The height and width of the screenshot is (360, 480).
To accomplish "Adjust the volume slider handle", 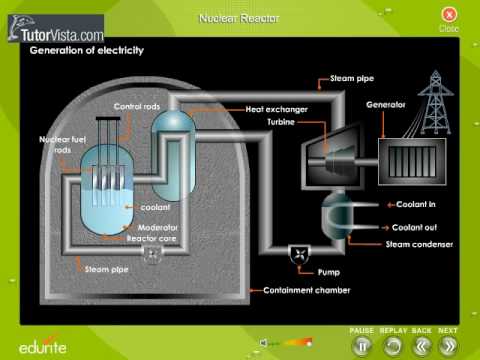I will pos(309,343).
